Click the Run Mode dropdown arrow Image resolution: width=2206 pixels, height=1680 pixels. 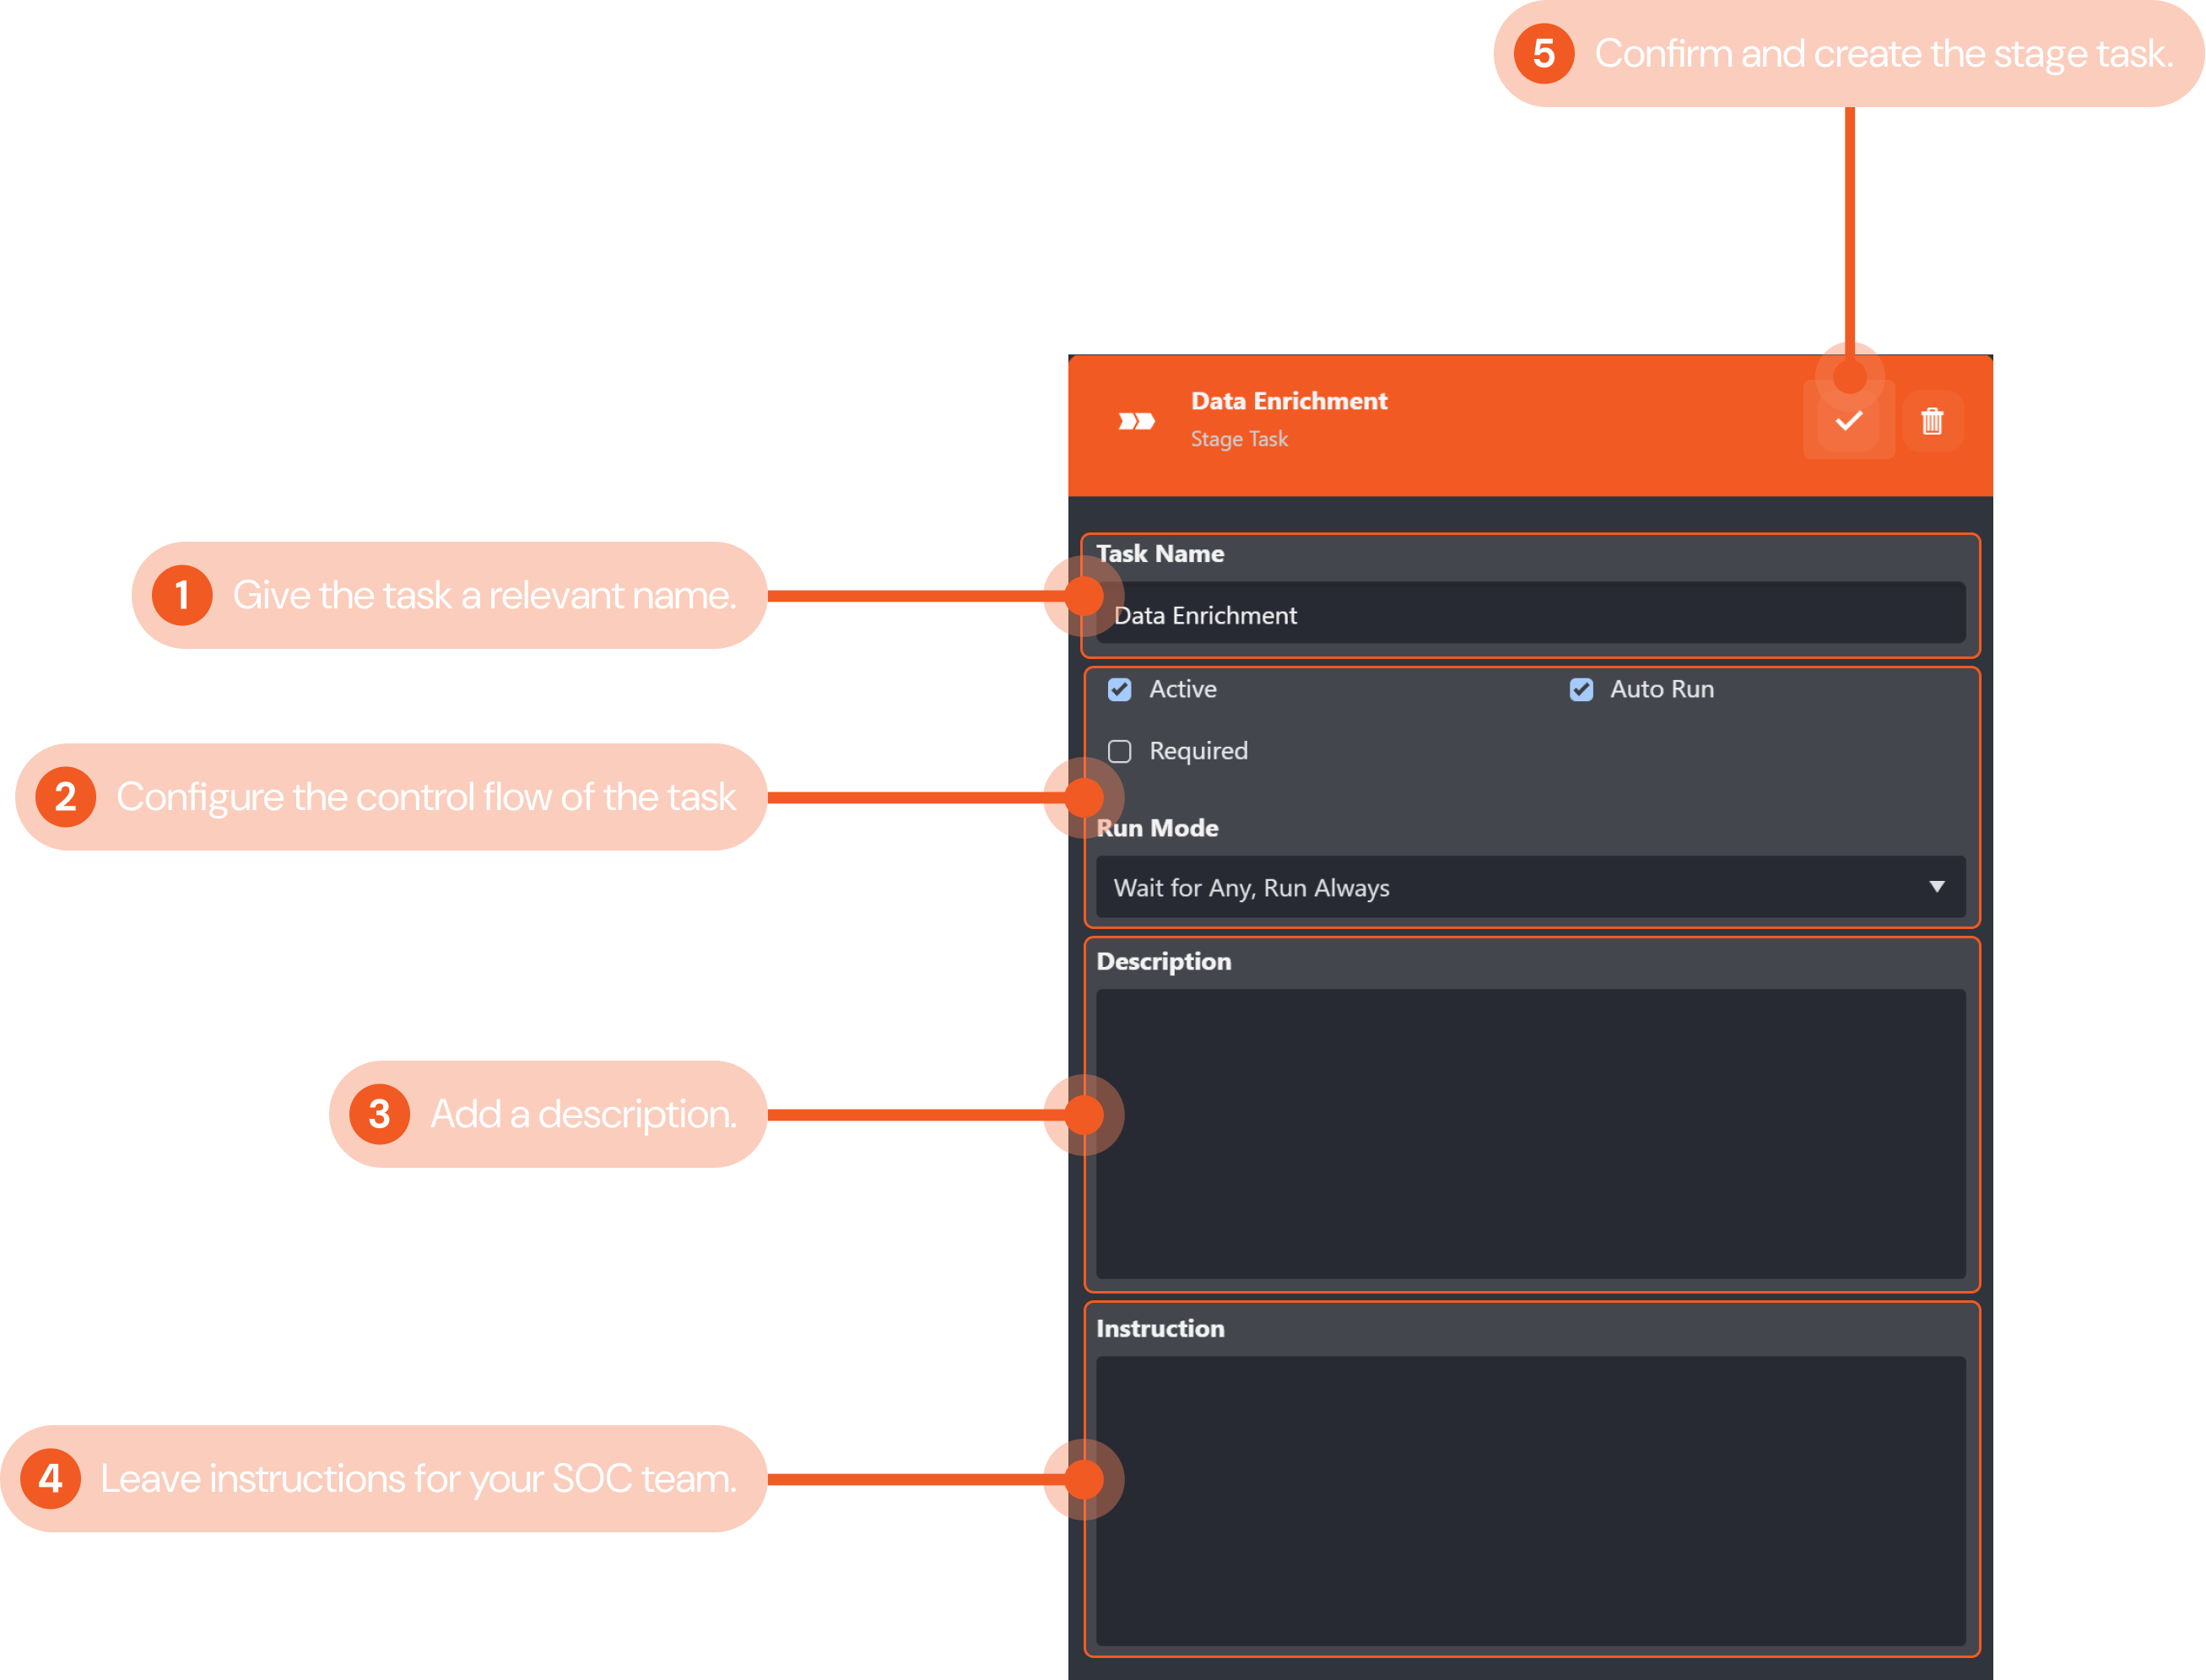(1936, 887)
